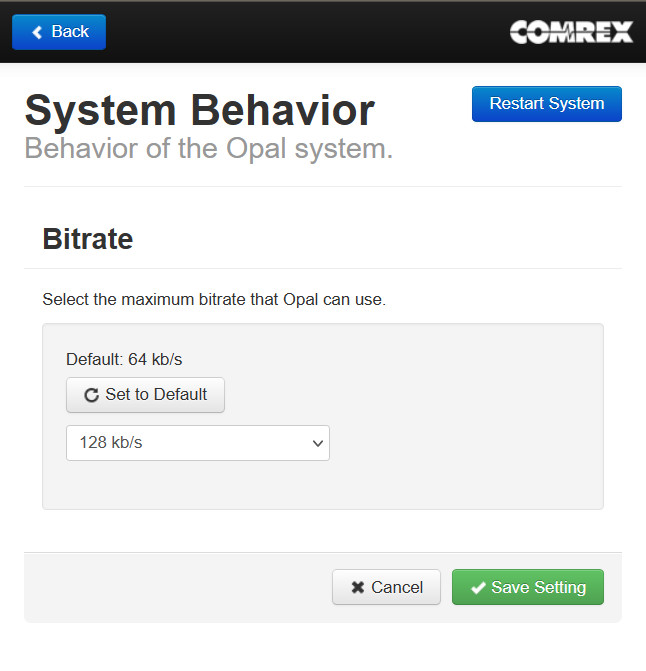The width and height of the screenshot is (646, 671).
Task: Reset bitrate using Set to Default
Action: pyautogui.click(x=145, y=395)
